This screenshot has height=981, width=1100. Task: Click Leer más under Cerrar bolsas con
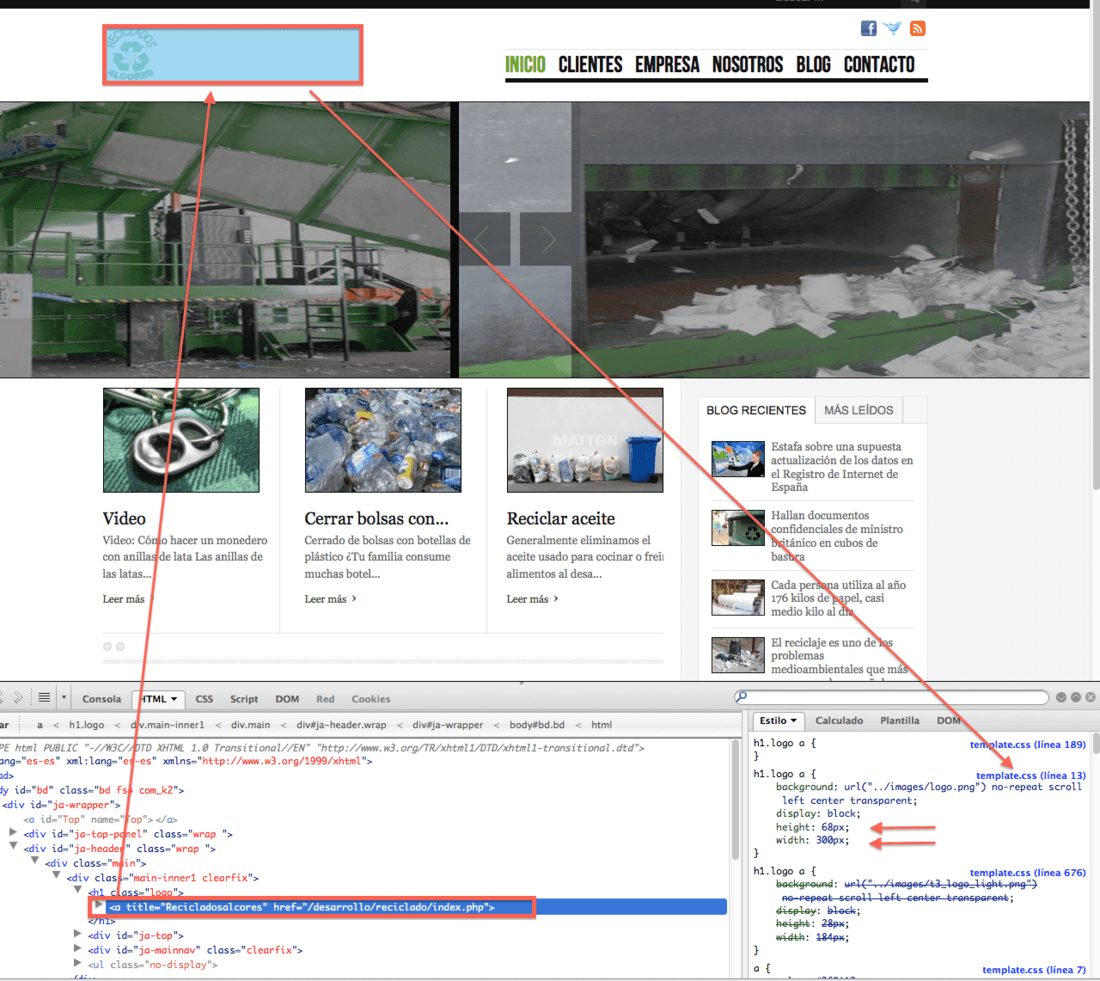coord(330,599)
